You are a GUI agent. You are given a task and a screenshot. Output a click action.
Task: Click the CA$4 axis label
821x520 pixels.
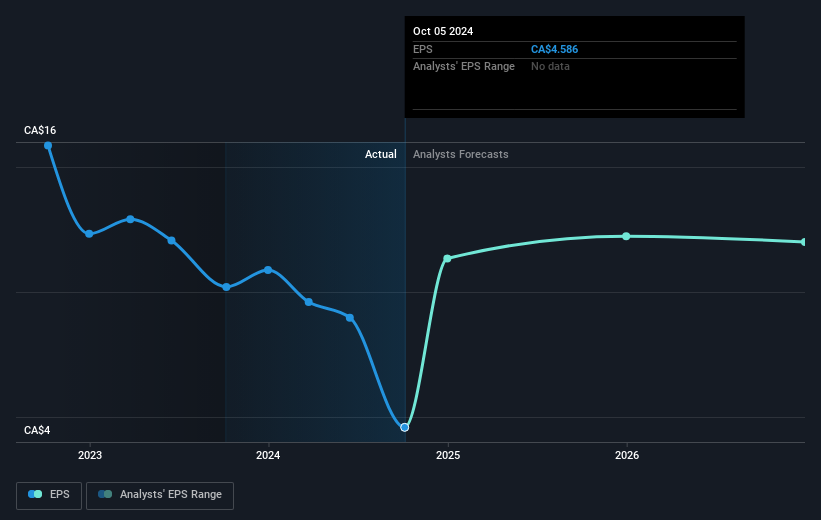[37, 430]
